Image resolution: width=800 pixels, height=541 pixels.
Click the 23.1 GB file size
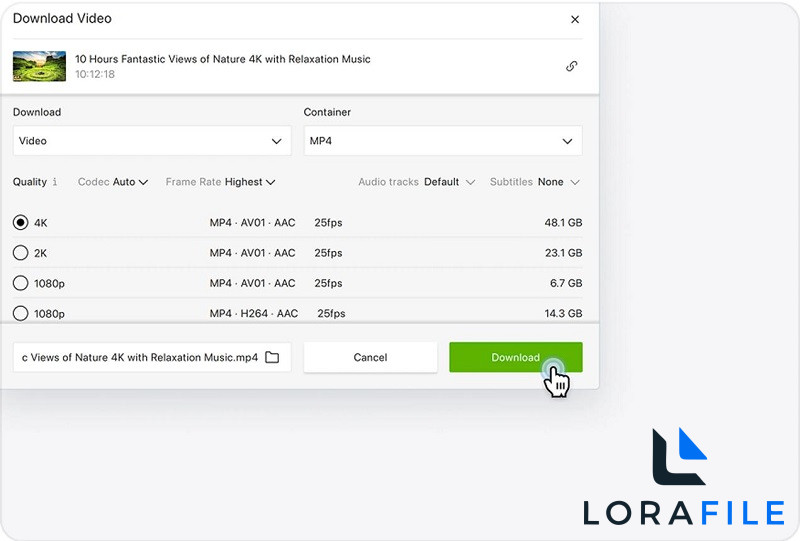point(563,253)
